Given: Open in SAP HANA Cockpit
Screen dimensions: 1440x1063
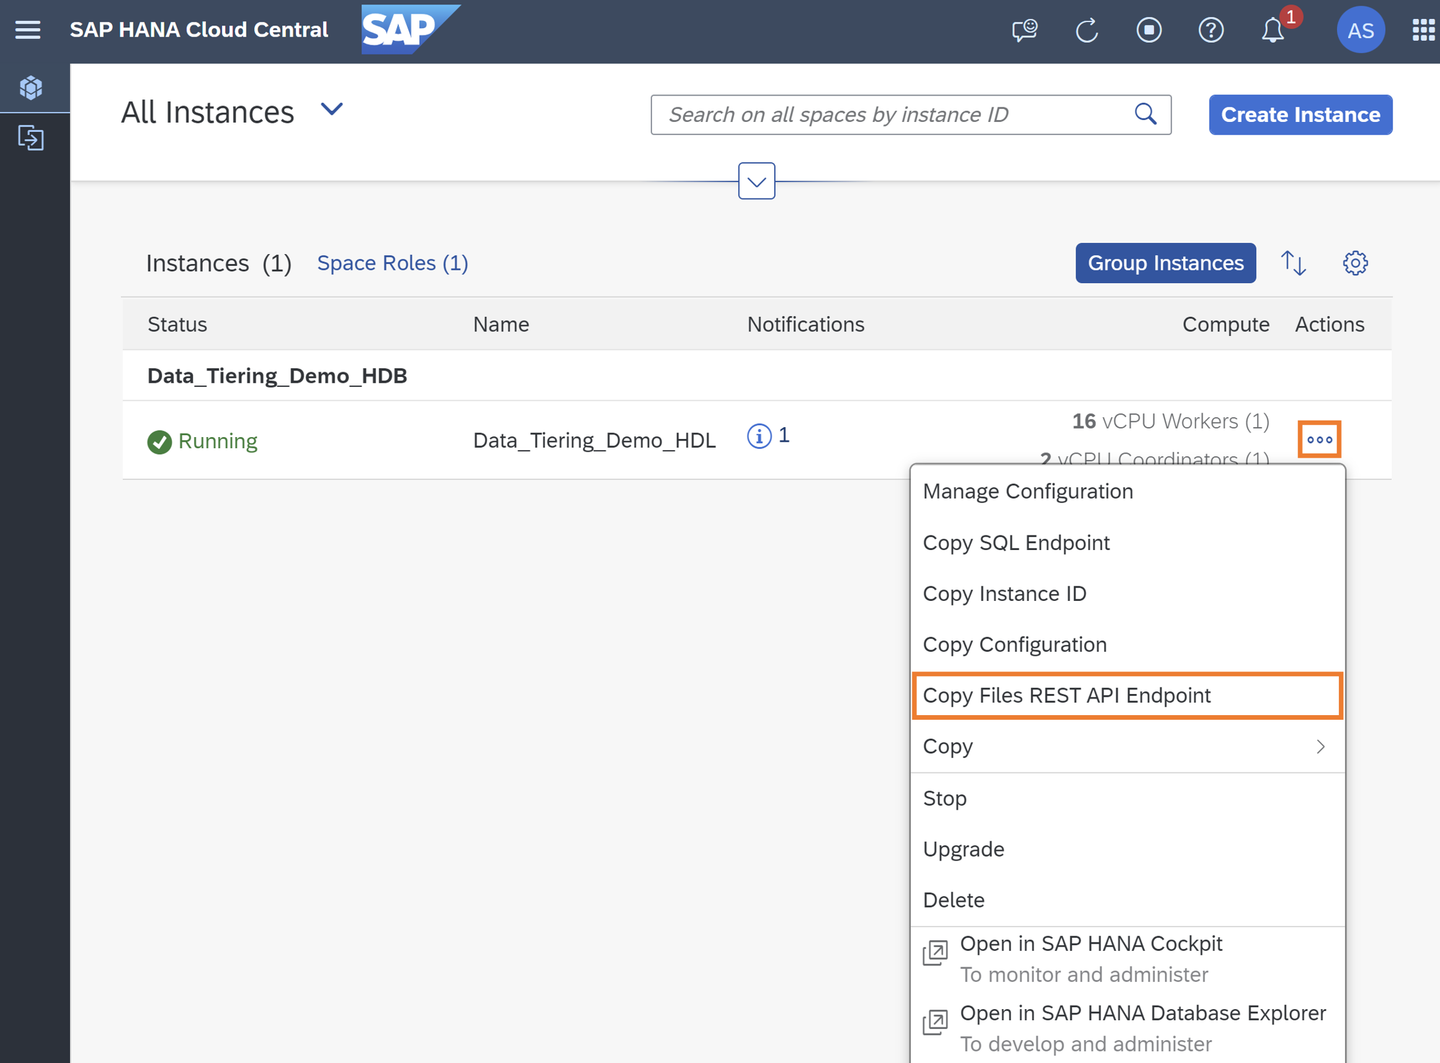Looking at the screenshot, I should click(1128, 959).
